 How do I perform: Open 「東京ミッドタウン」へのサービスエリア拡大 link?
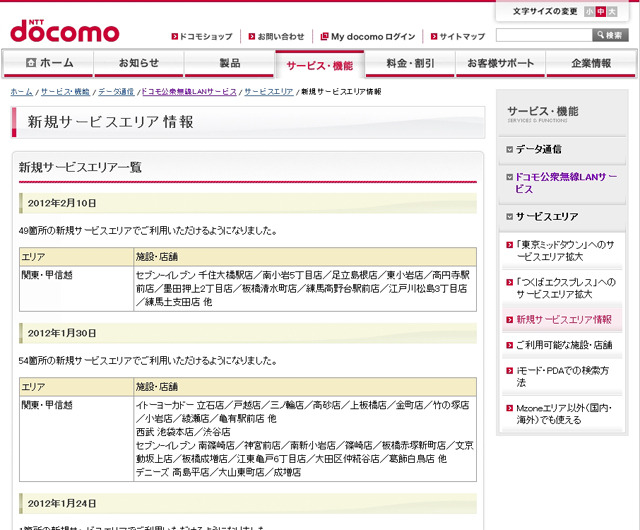point(565,251)
